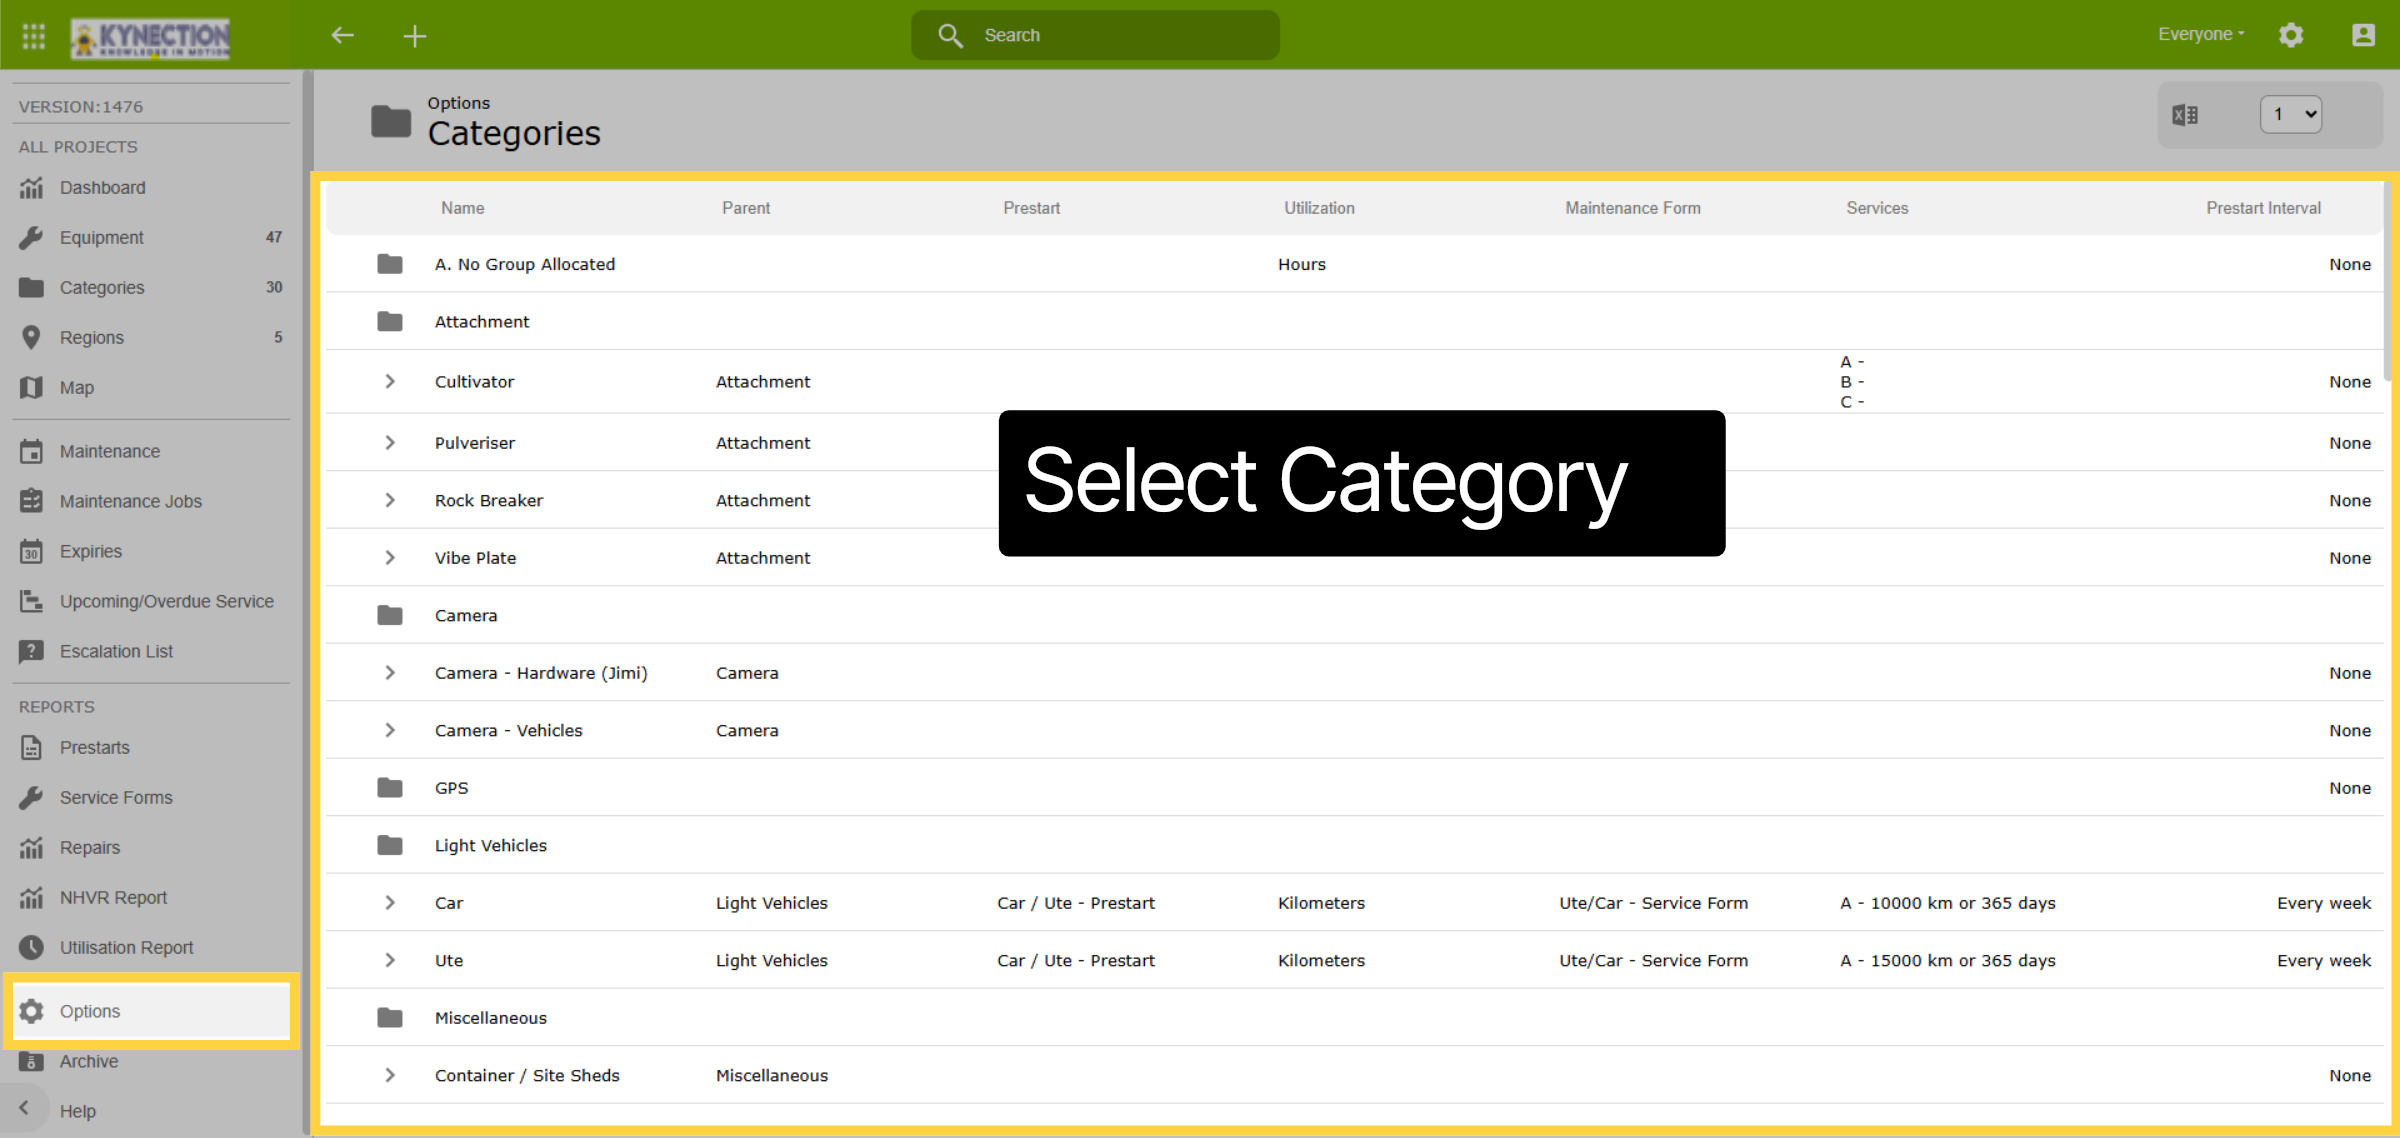Expand the Camera - Vehicles row

pyautogui.click(x=390, y=731)
